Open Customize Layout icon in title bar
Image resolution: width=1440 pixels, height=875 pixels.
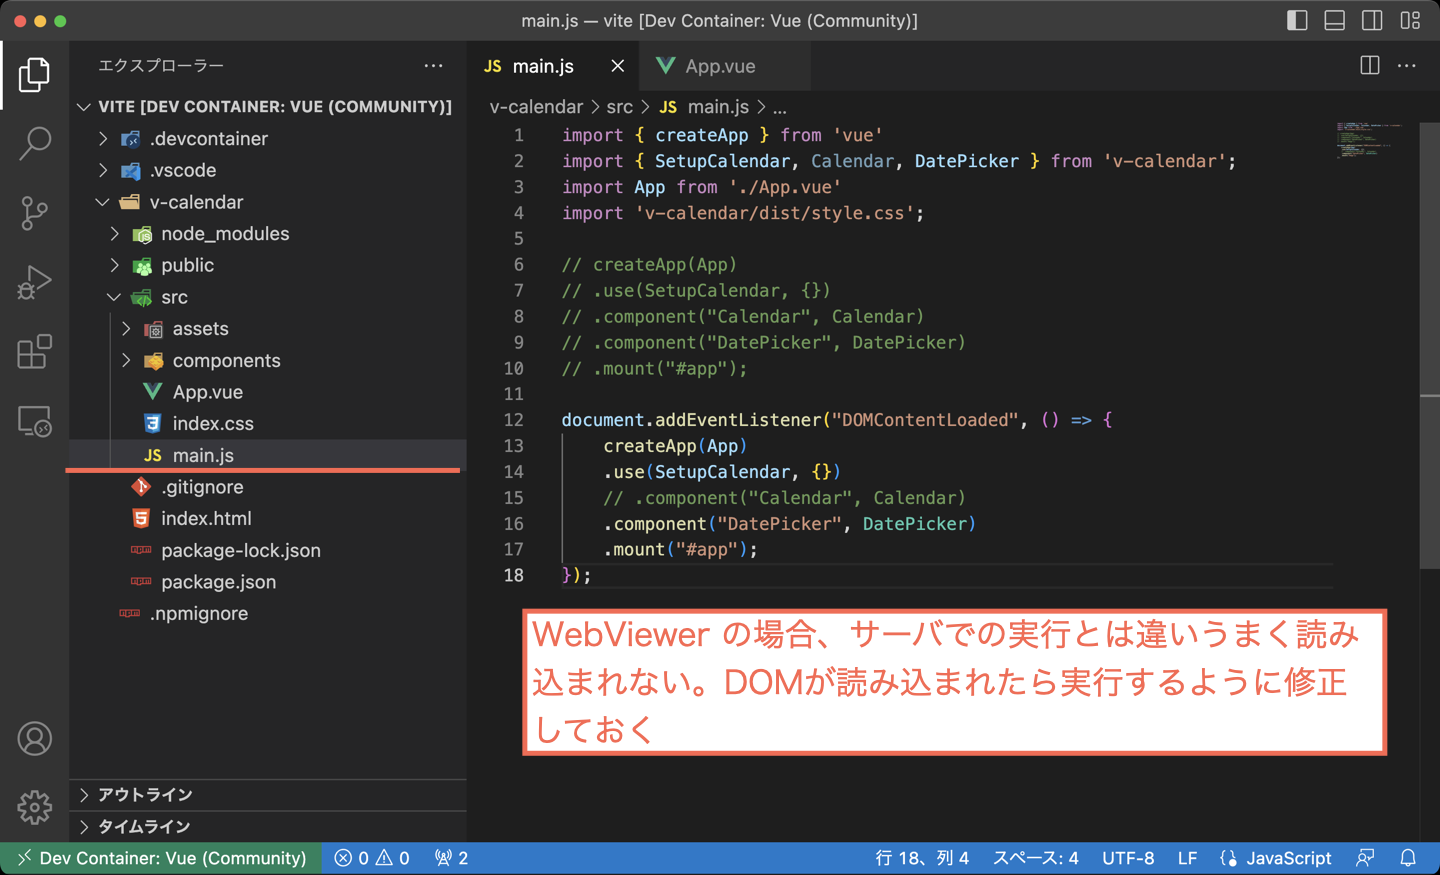[1410, 20]
